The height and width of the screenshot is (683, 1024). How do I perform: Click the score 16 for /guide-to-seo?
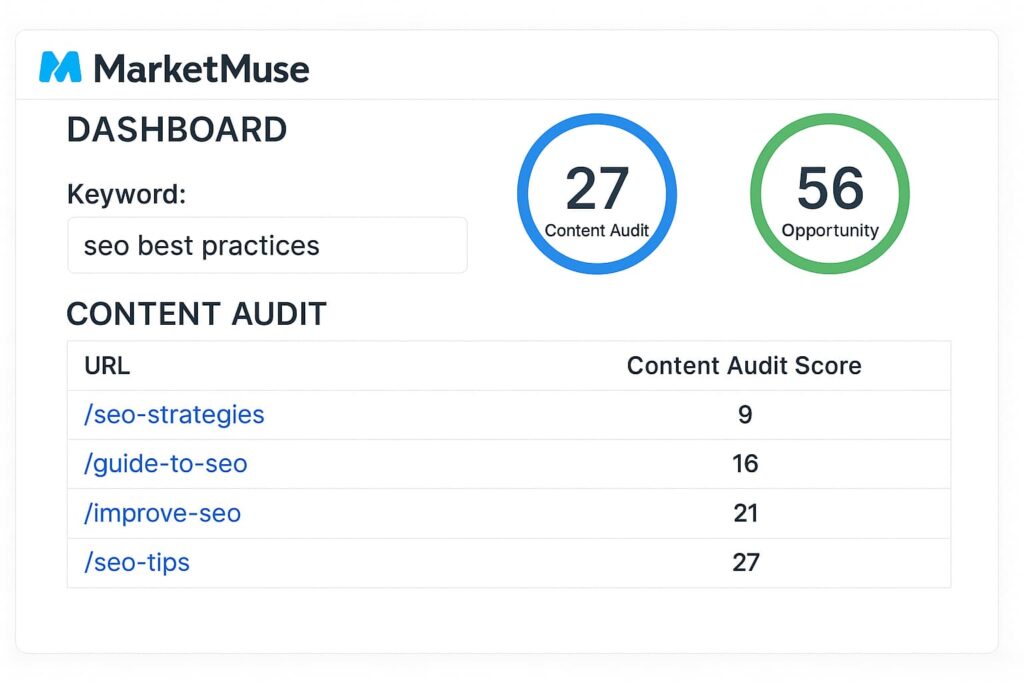click(745, 464)
